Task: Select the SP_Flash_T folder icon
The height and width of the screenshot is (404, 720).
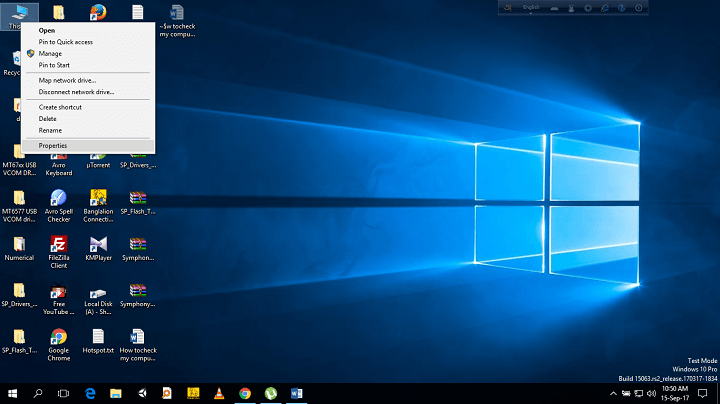Action: [19, 342]
